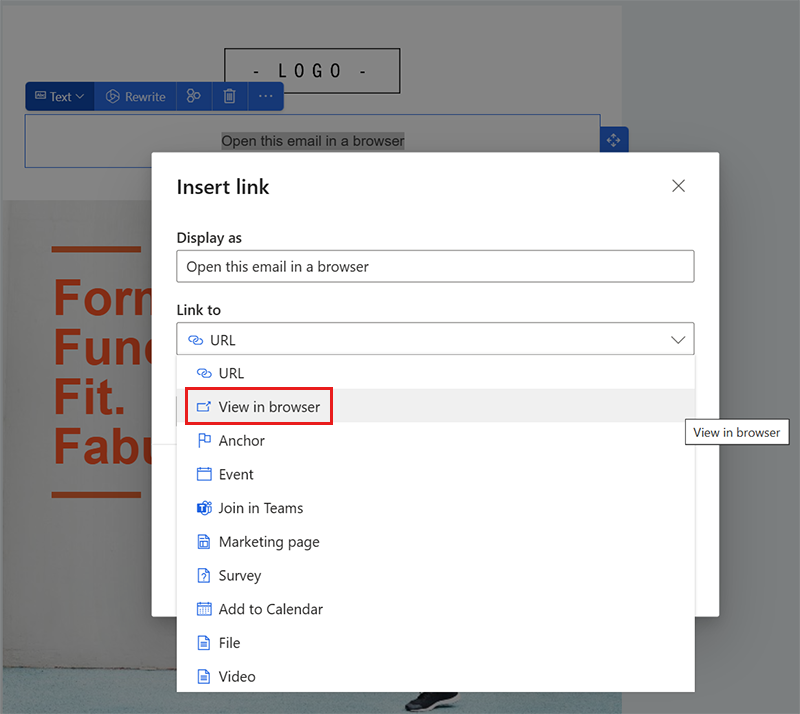Screen dimensions: 800x714
Task: Select Anchor from link types
Action: click(435, 440)
